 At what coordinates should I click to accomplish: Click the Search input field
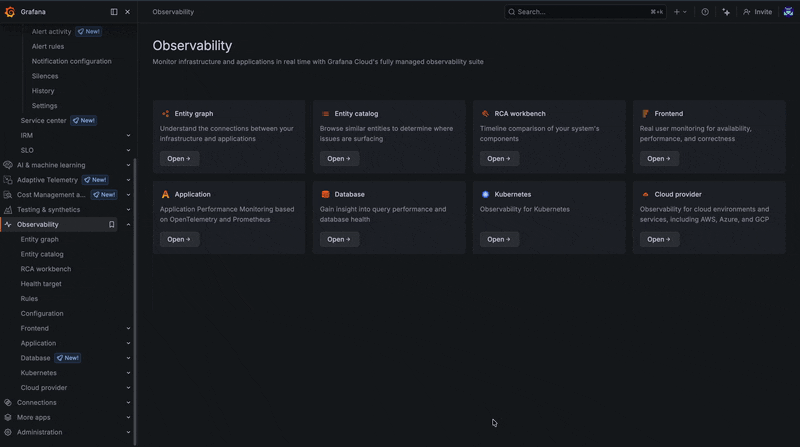(585, 12)
